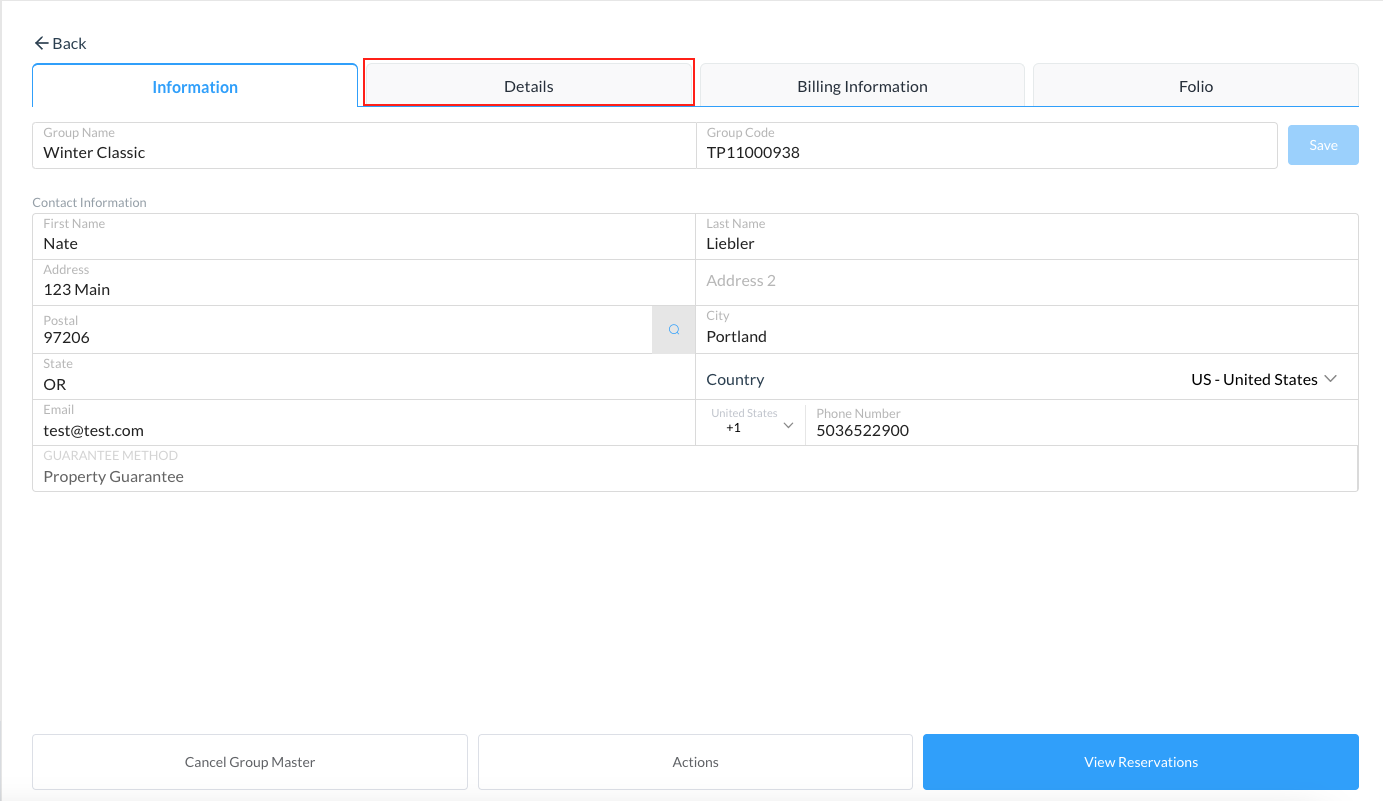Click the Save button
The image size is (1383, 801).
coord(1322,144)
